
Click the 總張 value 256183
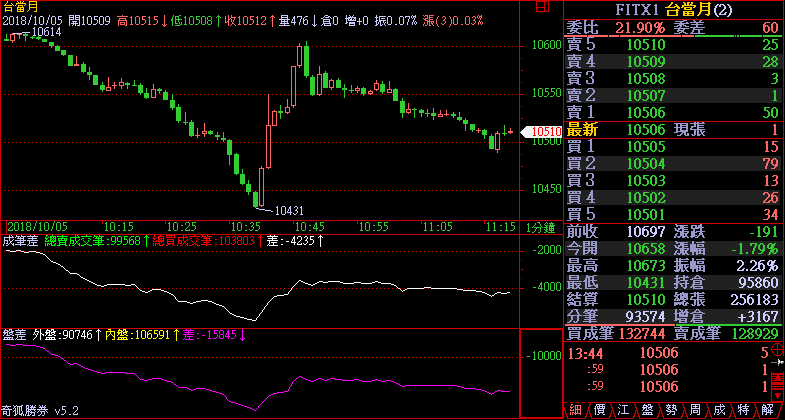pos(755,299)
